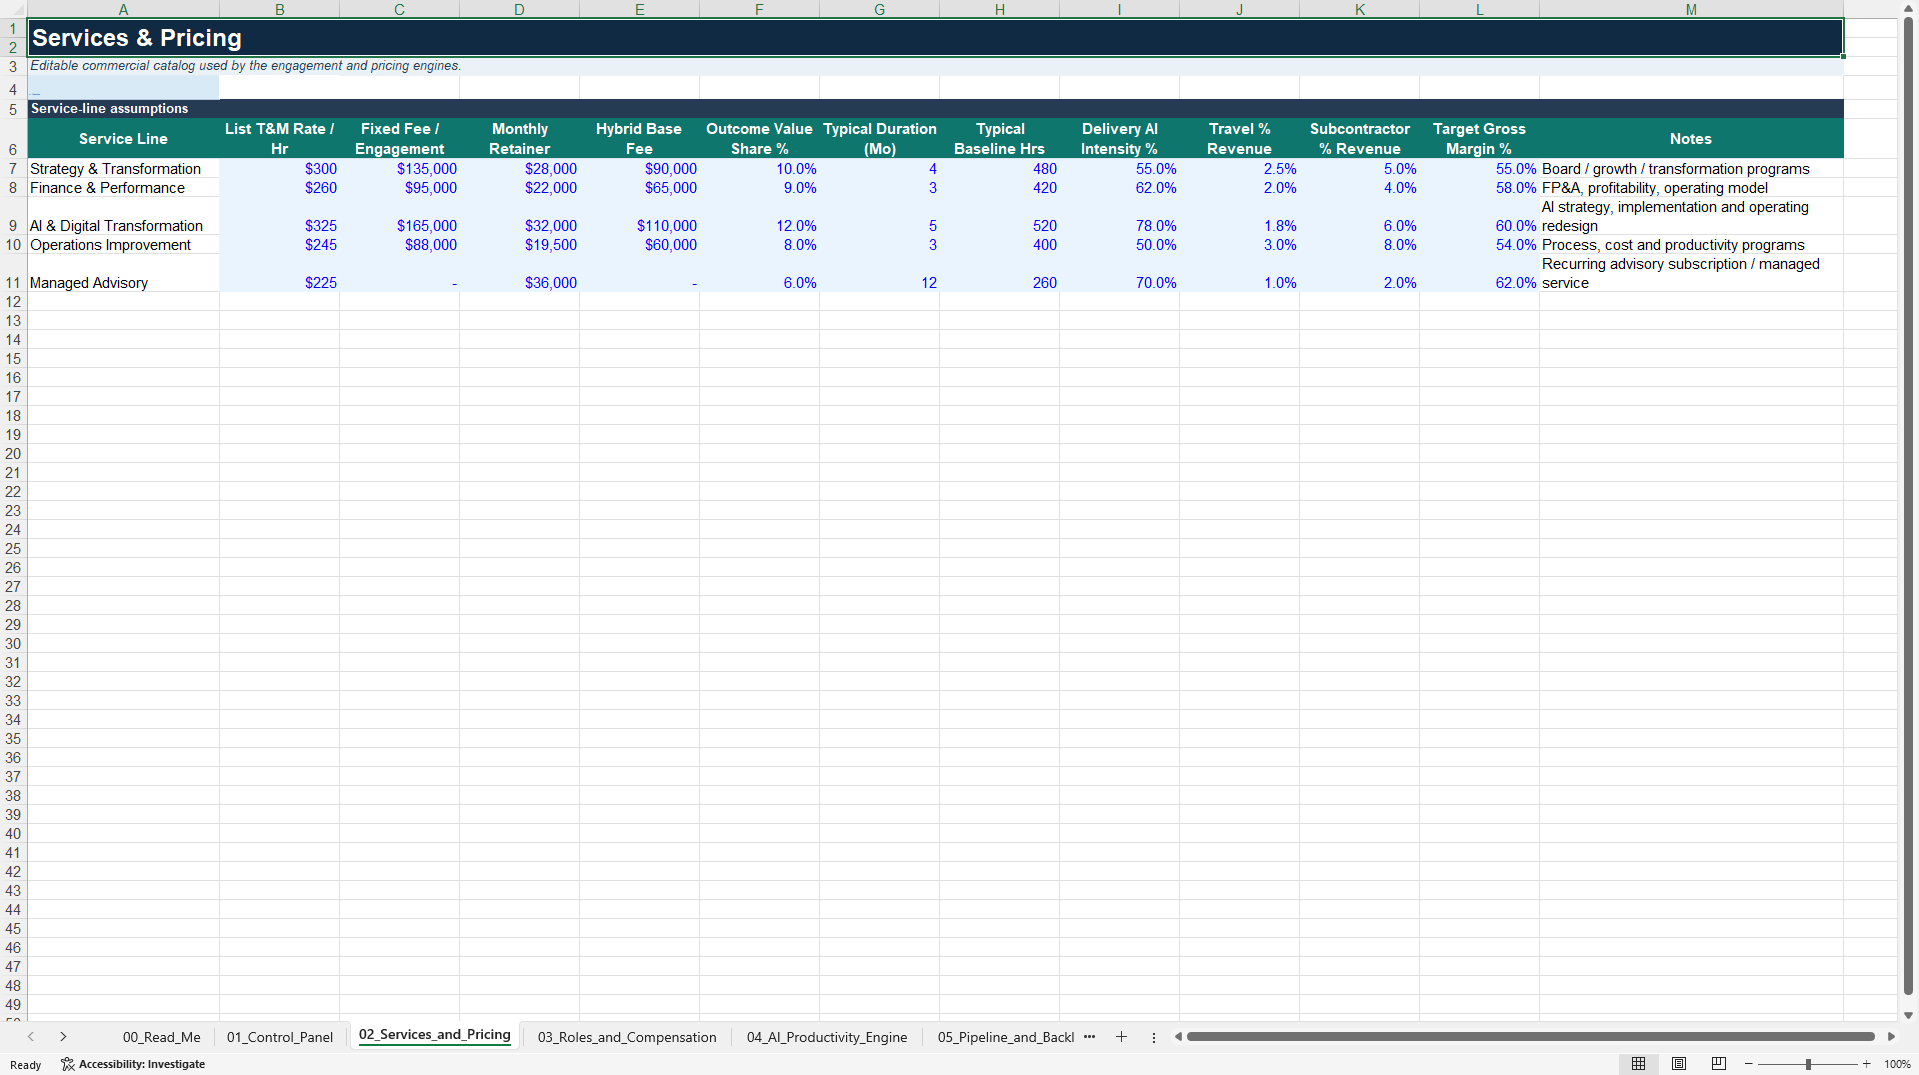1919x1075 pixels.
Task: Click 'Strategy & Transformation' cell
Action: [x=123, y=169]
